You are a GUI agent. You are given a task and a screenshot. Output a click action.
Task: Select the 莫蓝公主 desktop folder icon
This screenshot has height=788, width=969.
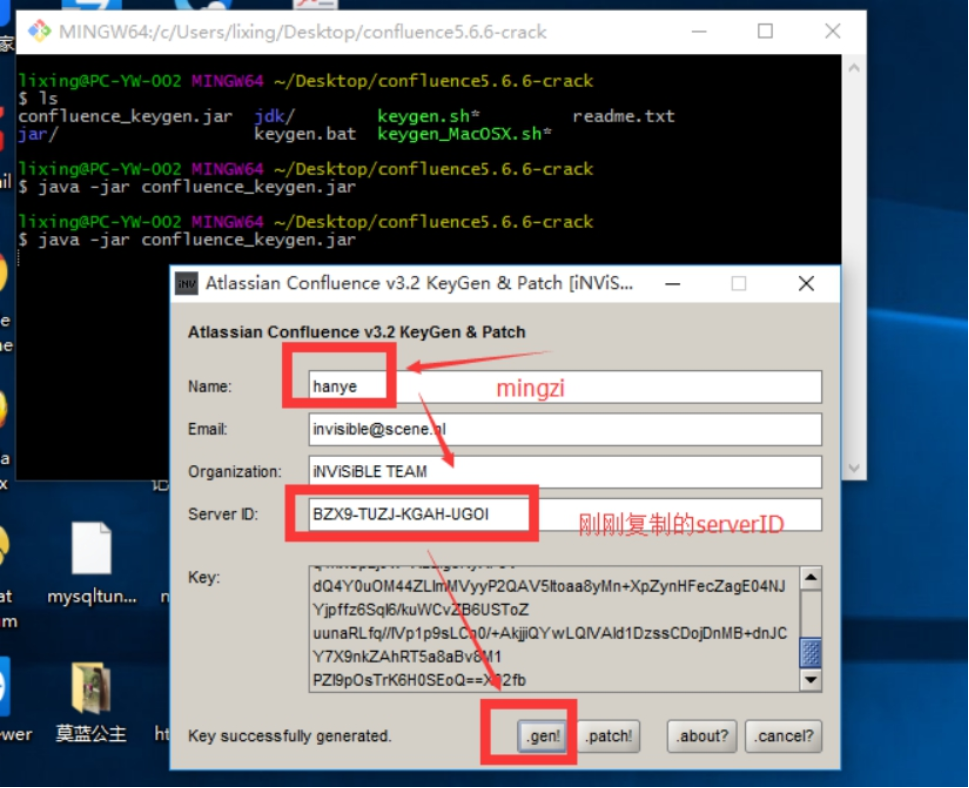(x=91, y=701)
